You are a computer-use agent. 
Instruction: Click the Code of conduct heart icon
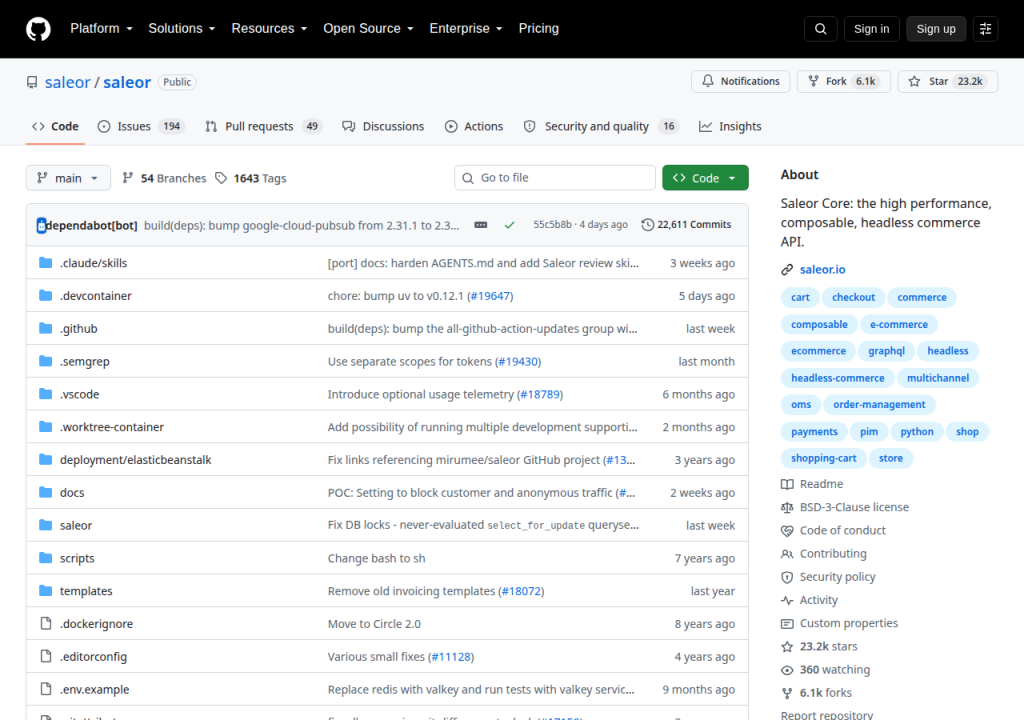click(787, 531)
